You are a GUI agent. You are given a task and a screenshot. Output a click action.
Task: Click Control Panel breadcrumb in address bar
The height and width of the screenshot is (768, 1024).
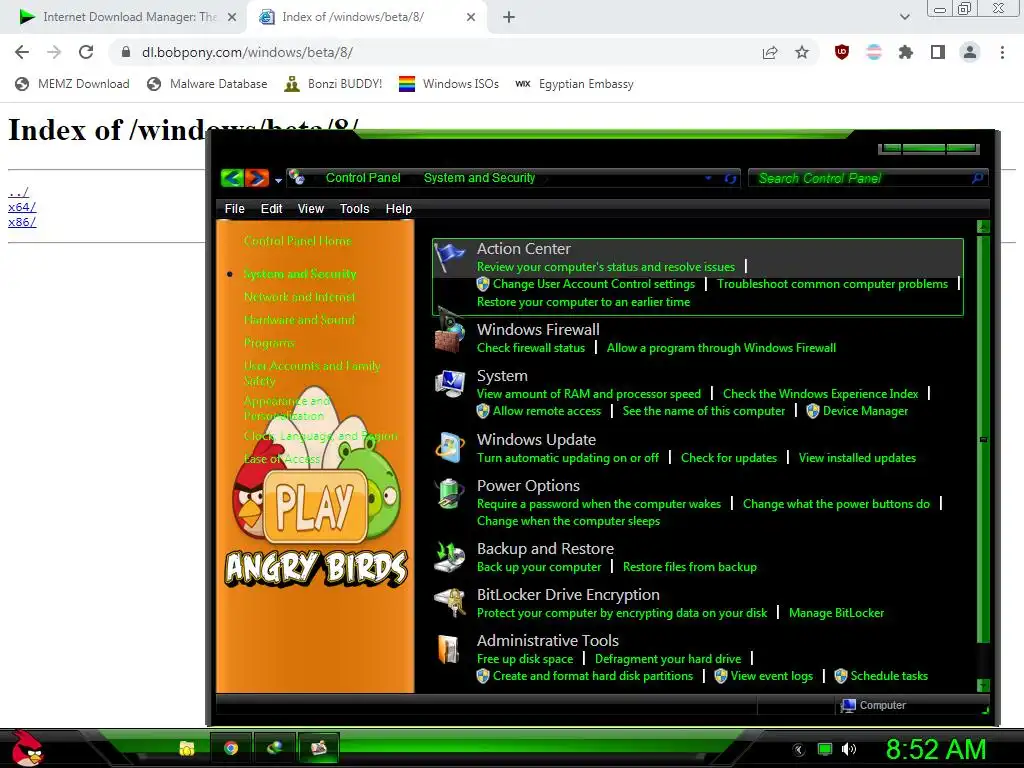pyautogui.click(x=363, y=178)
